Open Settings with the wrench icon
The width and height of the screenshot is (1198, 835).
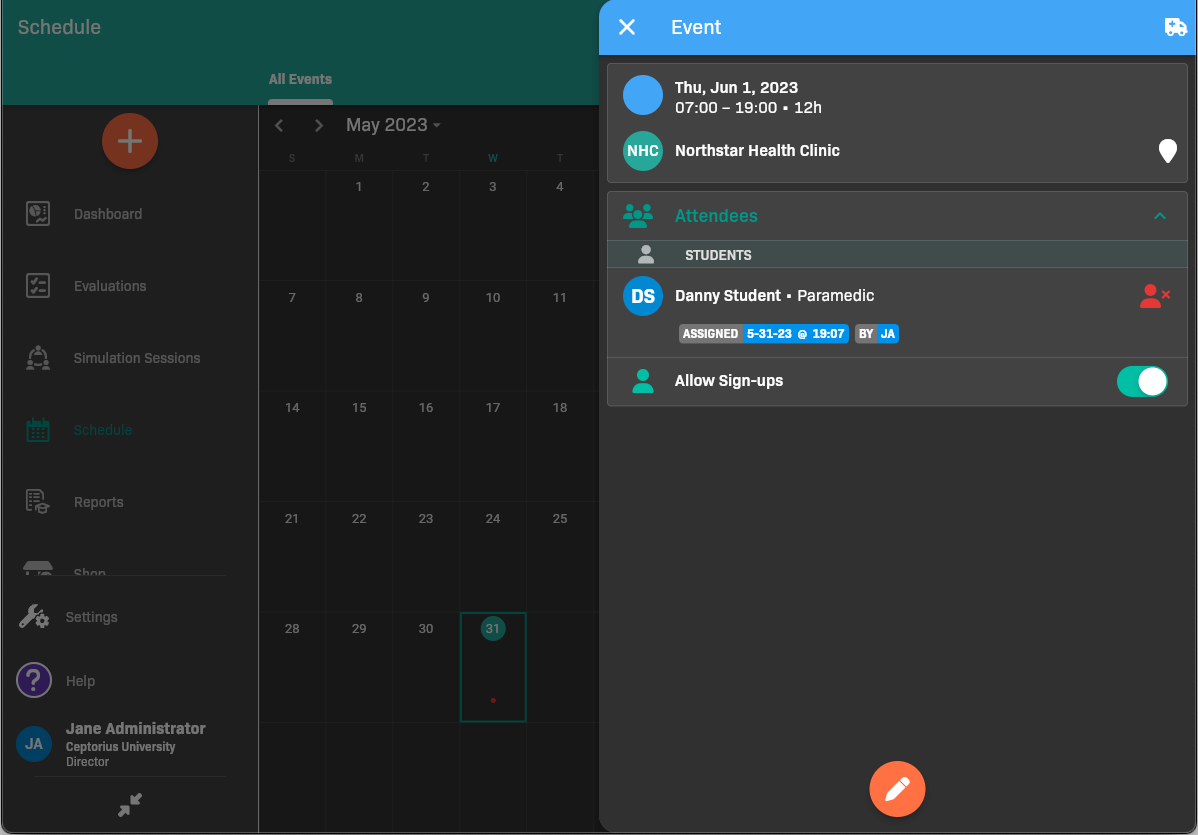coord(34,617)
